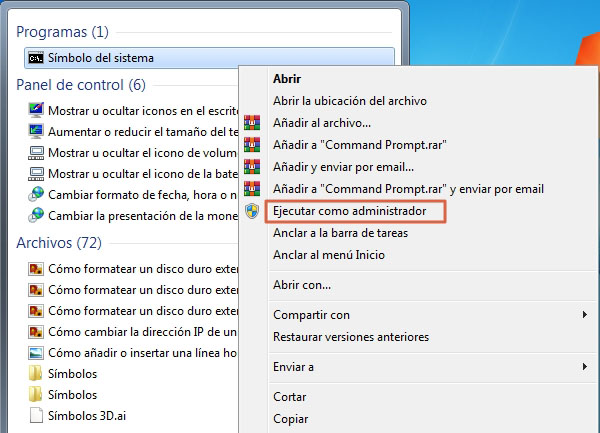Open Cómo cambiar la dirección IP file result
Viewport: 600px width, 433px height.
(x=142, y=332)
